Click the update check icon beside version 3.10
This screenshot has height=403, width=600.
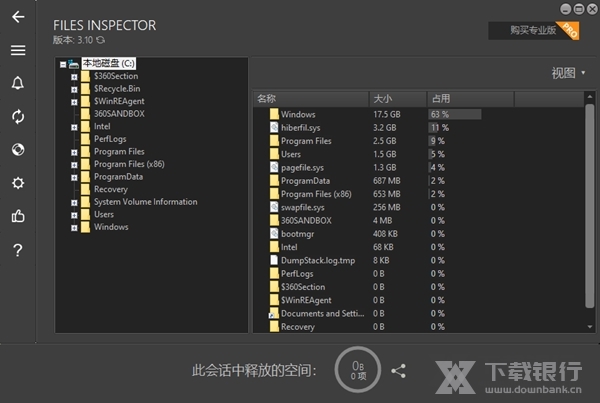[x=101, y=40]
